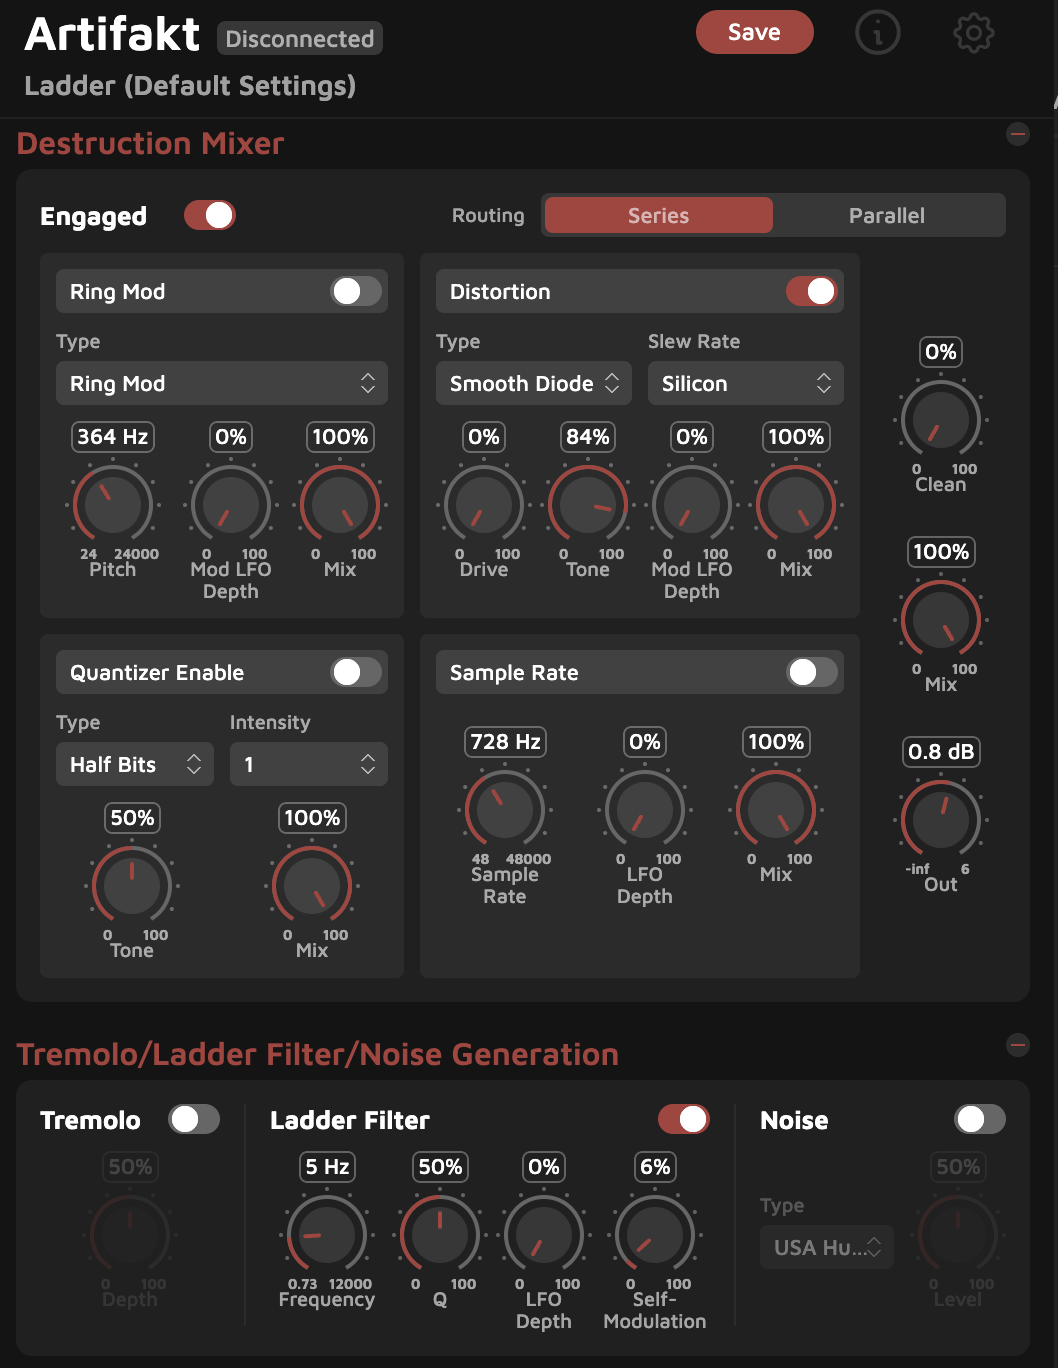Image resolution: width=1058 pixels, height=1368 pixels.
Task: Click the Distortion Mix knob
Action: [x=796, y=505]
